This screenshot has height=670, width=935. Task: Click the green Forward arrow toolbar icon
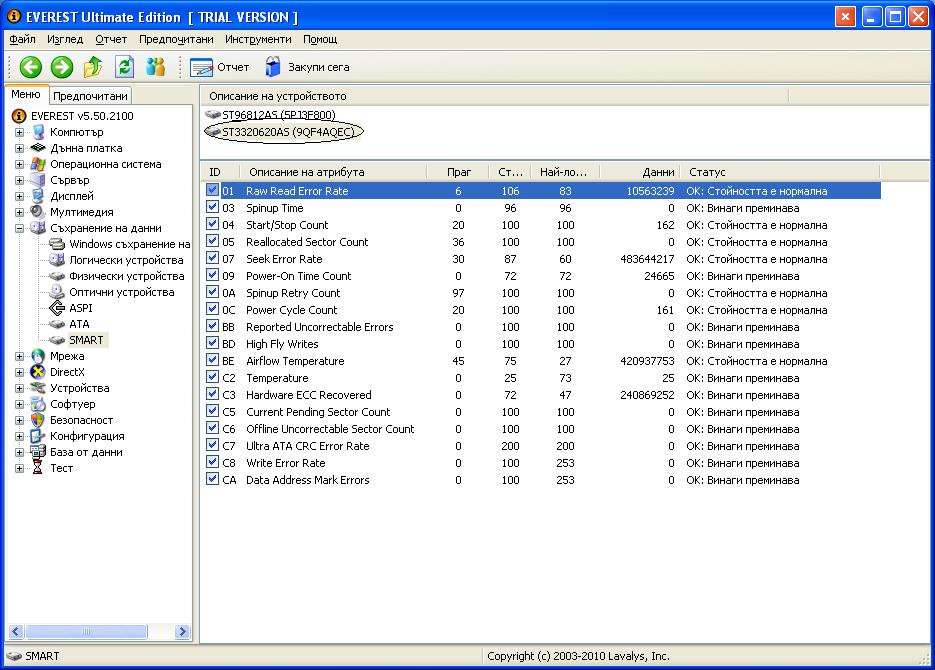pyautogui.click(x=62, y=67)
